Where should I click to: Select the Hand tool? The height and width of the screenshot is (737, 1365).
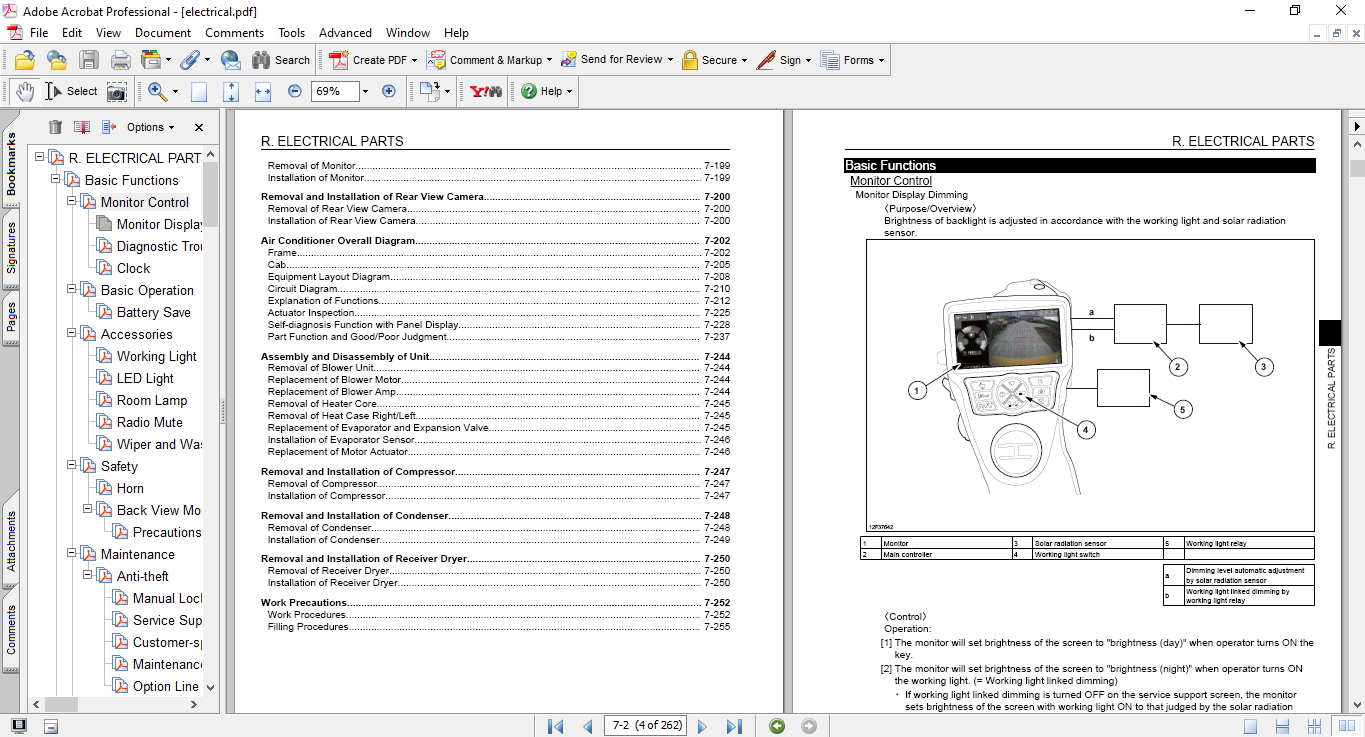24,91
